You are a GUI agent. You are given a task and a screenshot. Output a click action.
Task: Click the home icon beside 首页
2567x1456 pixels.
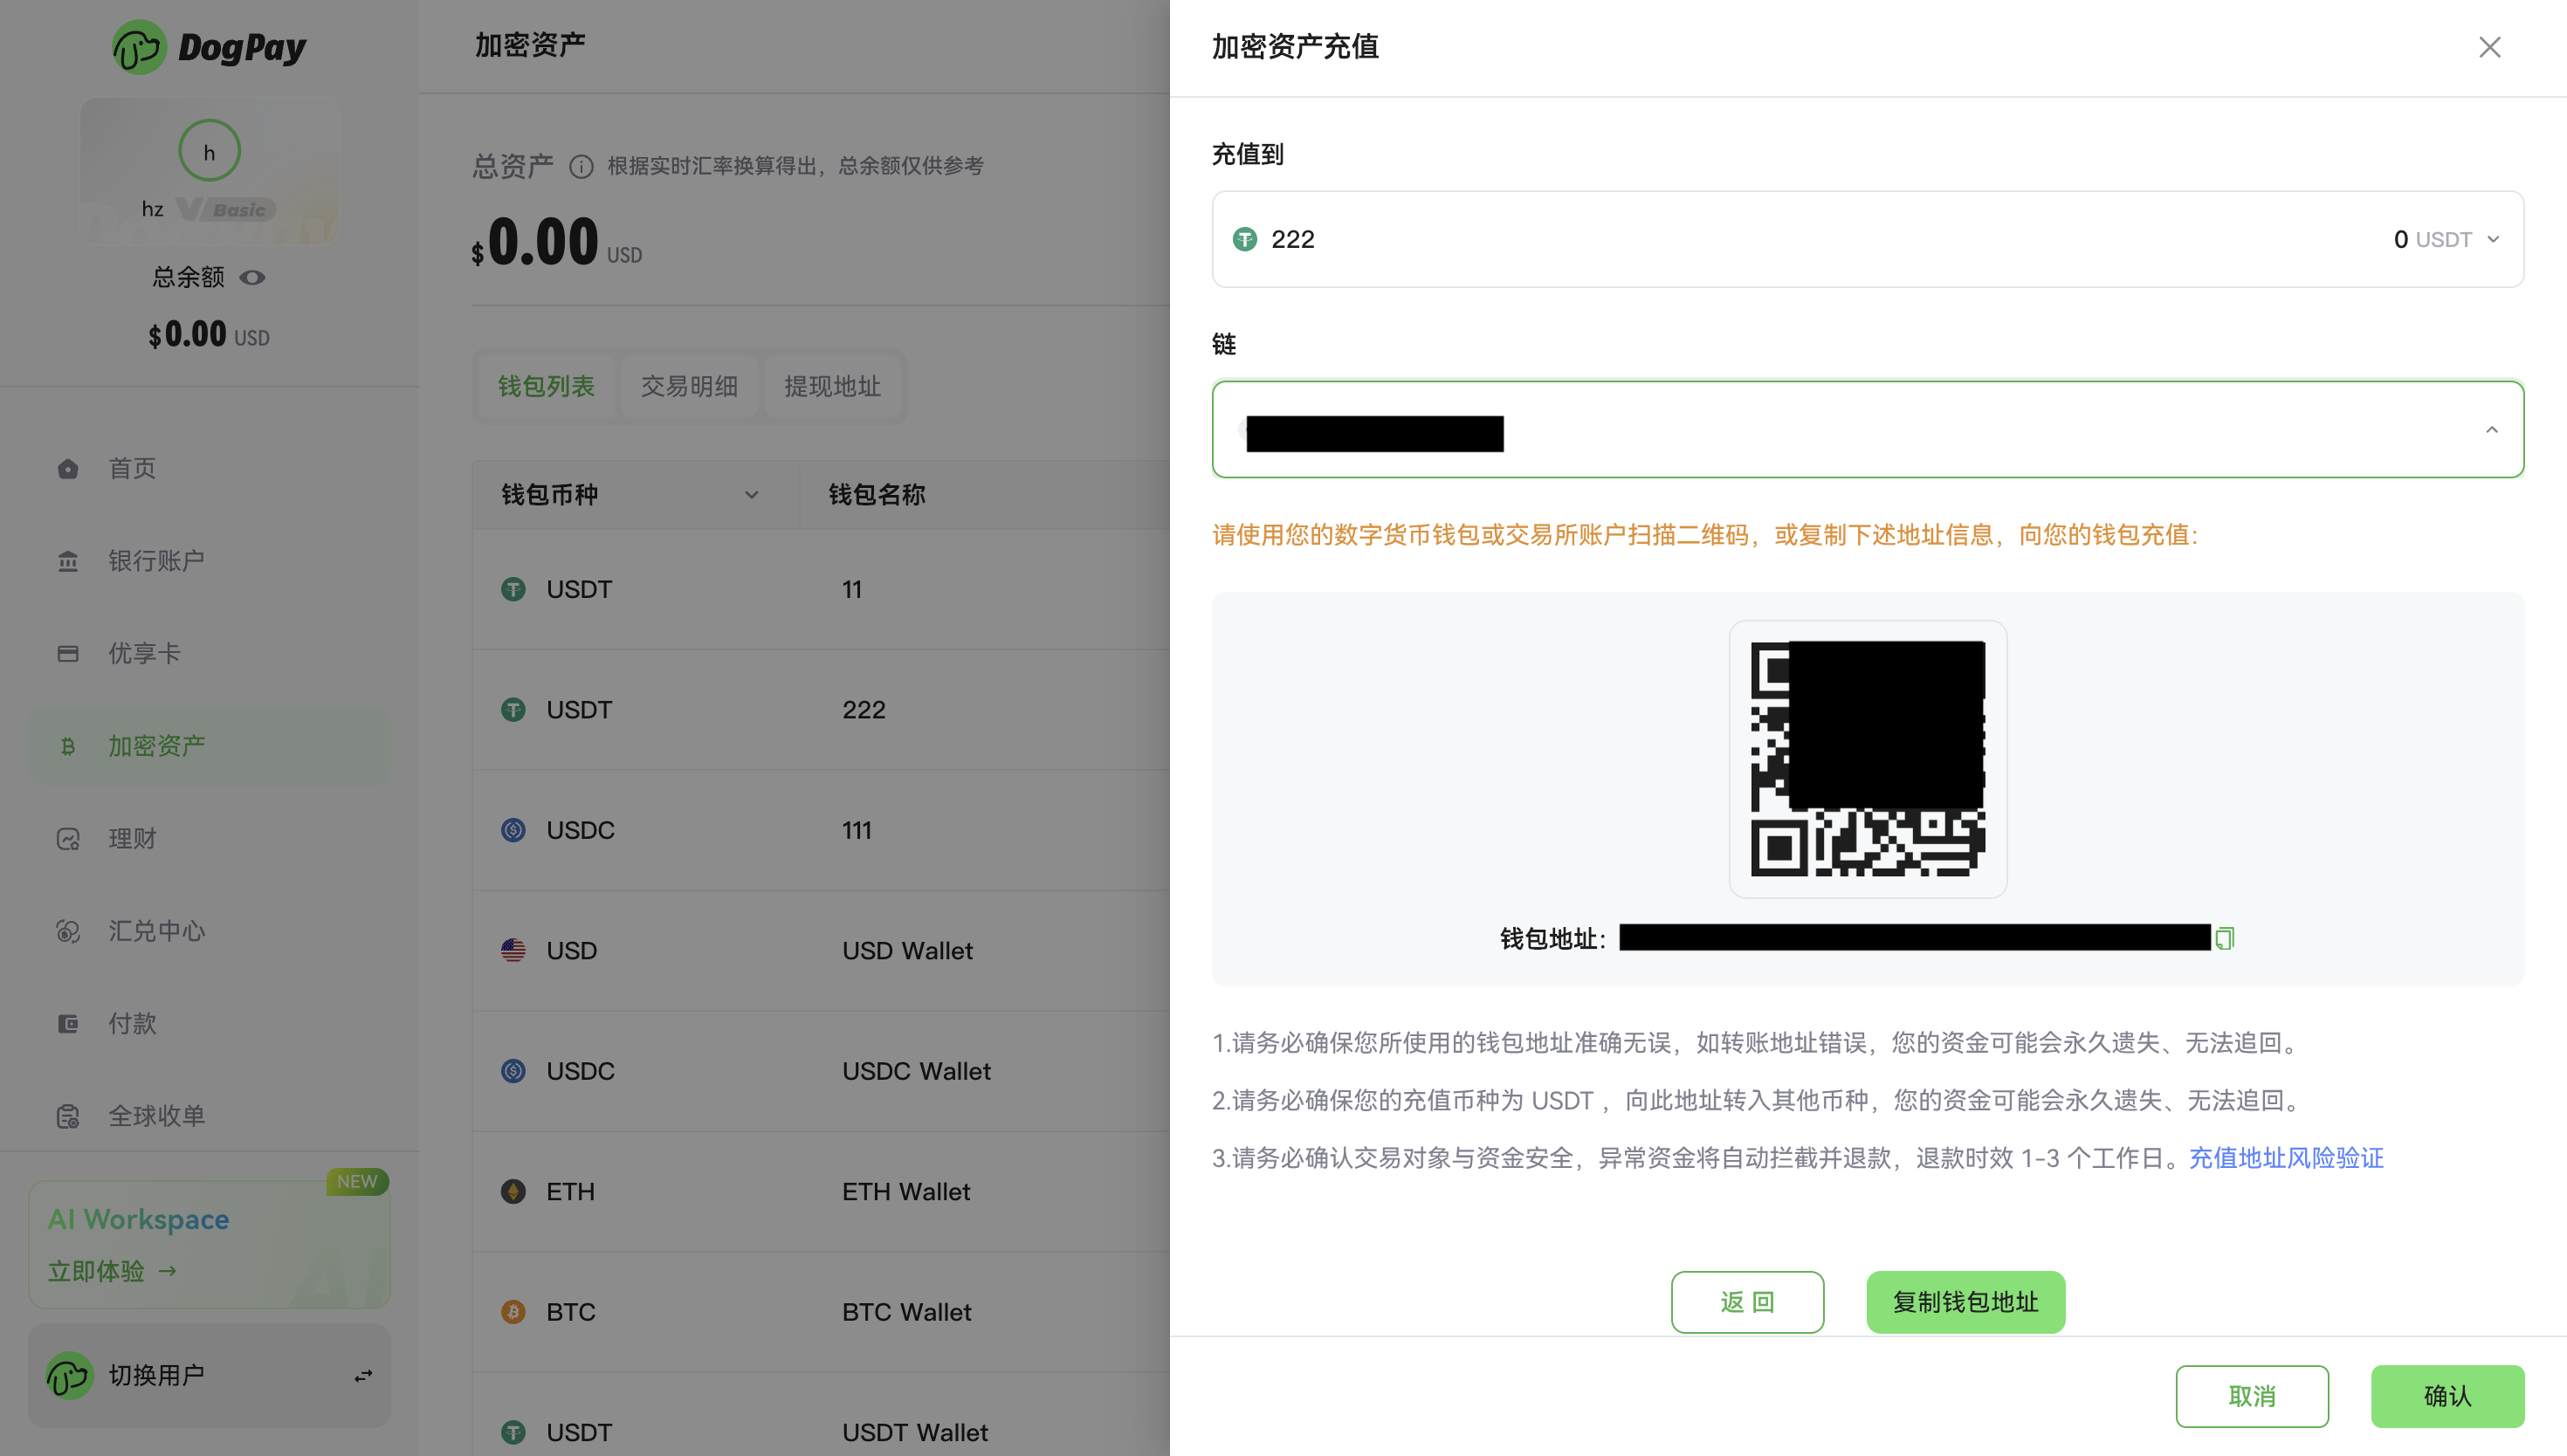coord(68,468)
